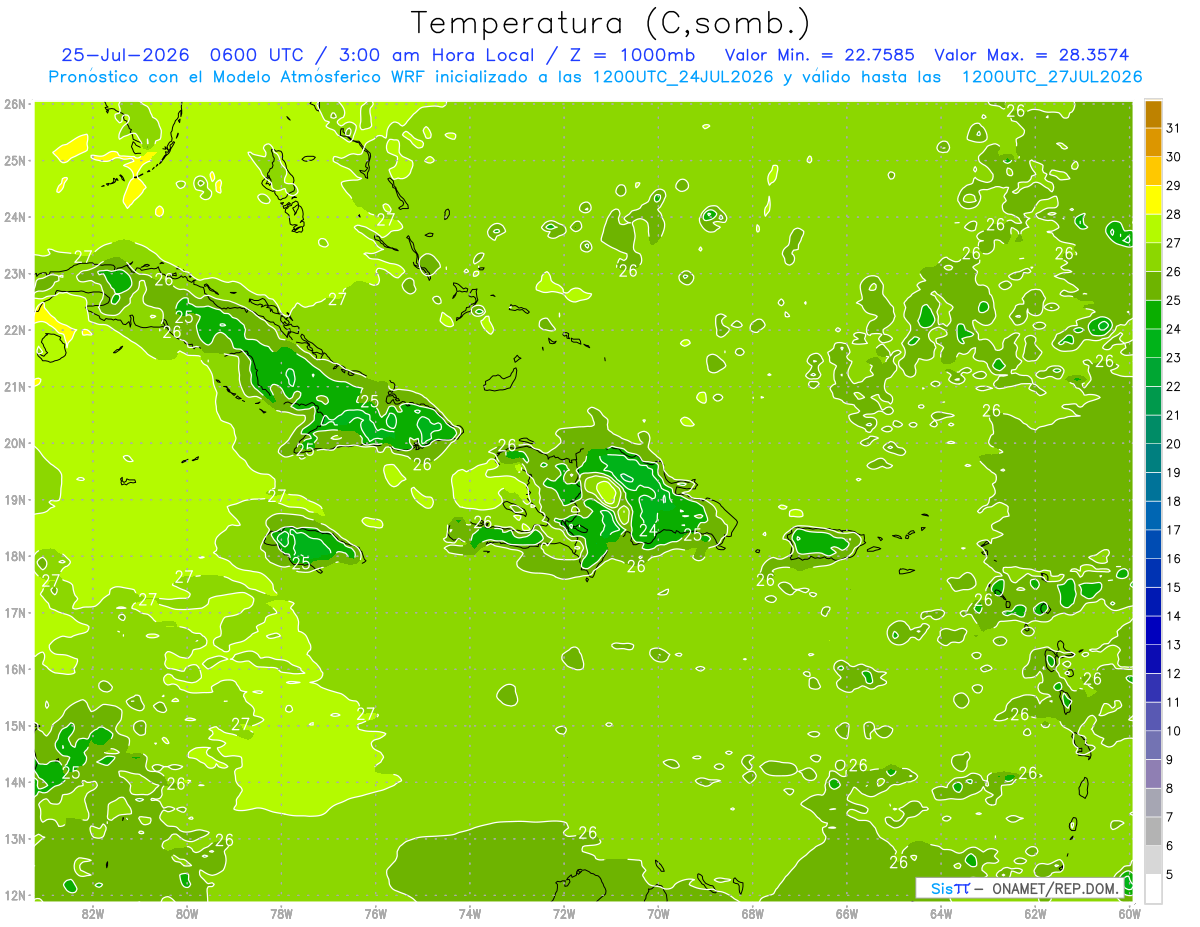Click colorbar scale value 18
This screenshot has height=927, width=1200.
click(x=1173, y=501)
